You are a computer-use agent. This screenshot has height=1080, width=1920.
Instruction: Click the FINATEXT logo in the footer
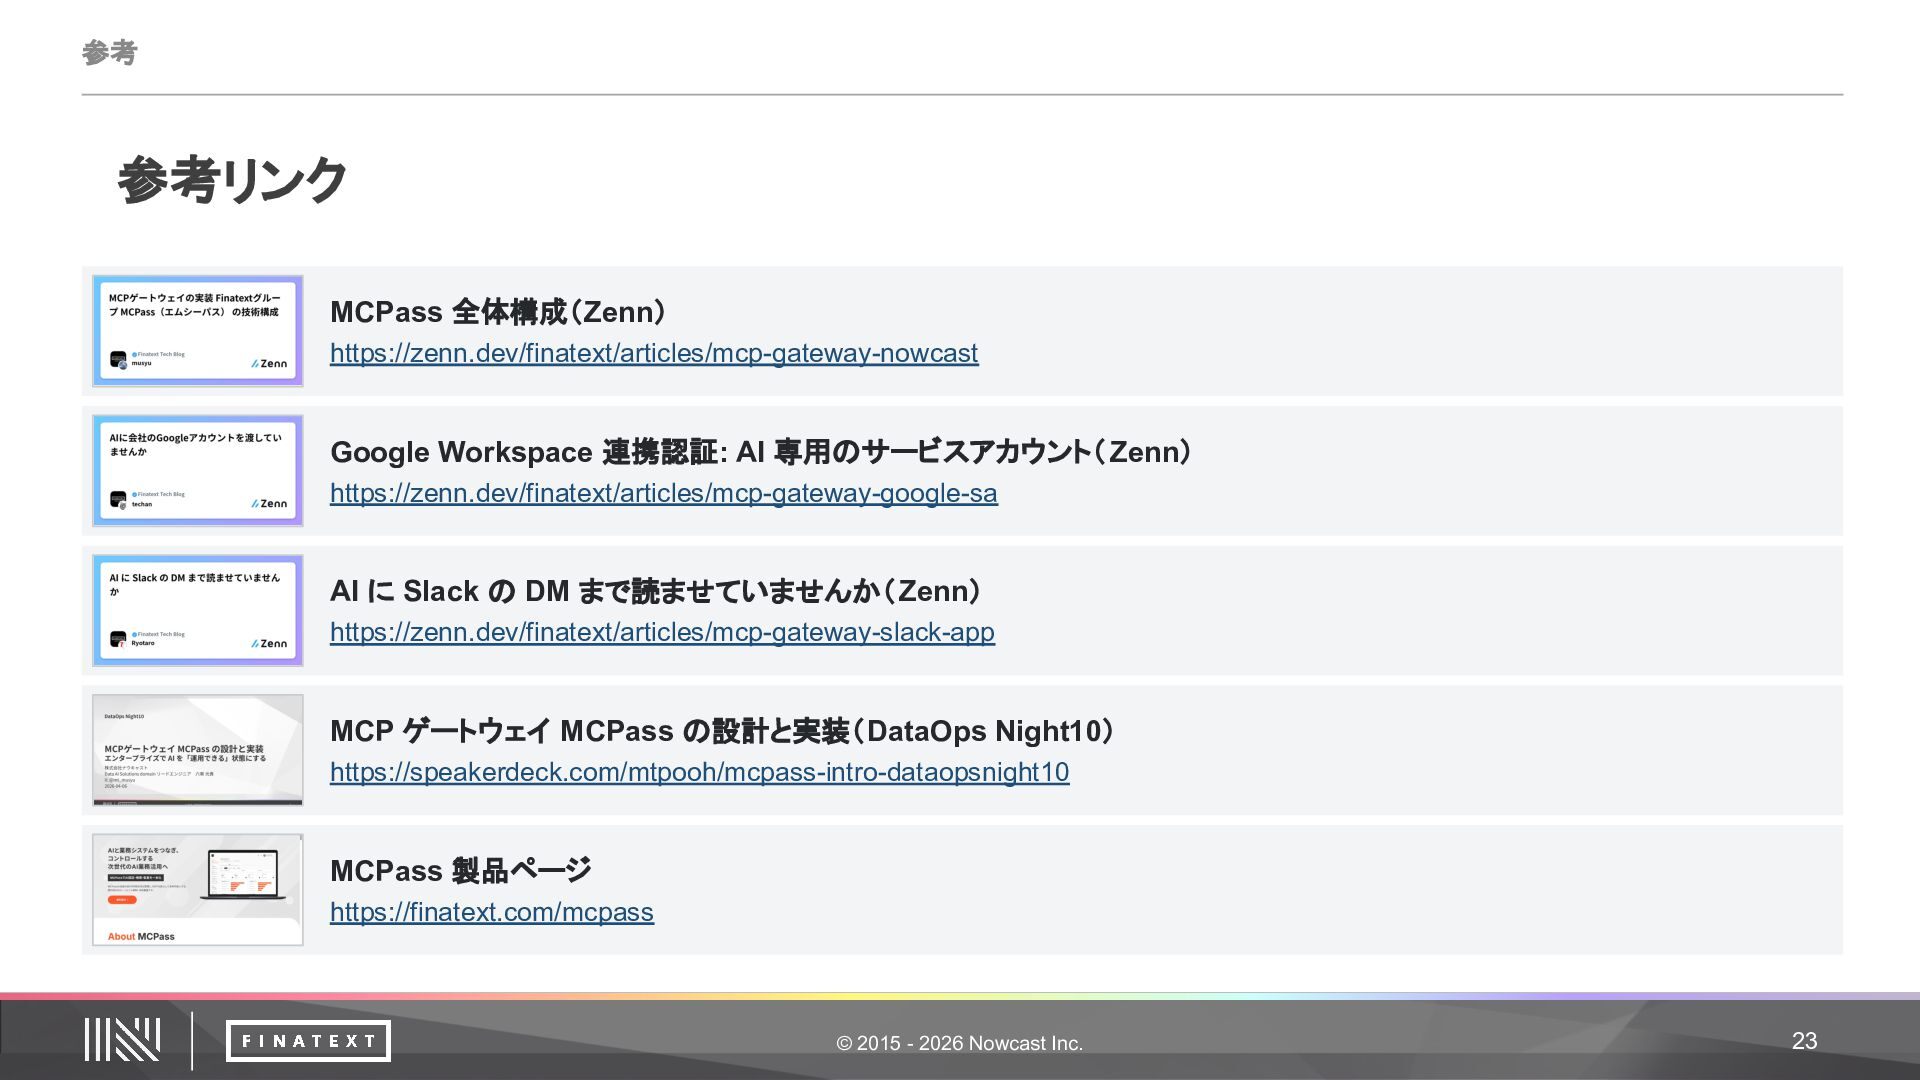coord(308,1041)
